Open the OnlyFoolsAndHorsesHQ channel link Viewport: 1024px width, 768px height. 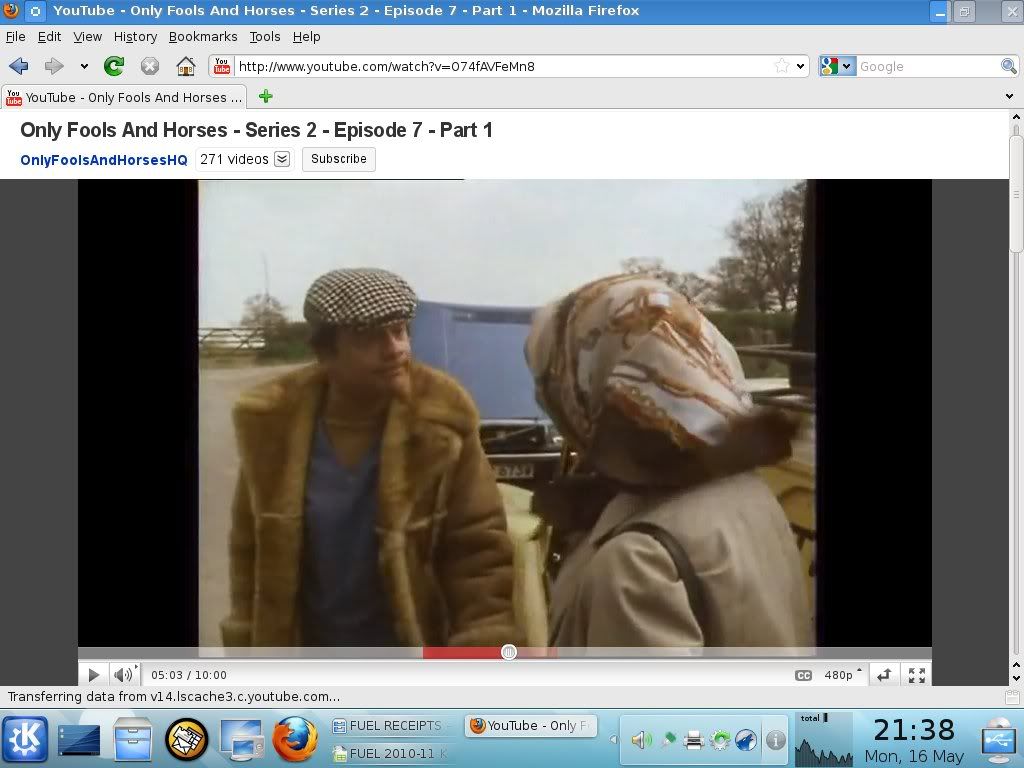pyautogui.click(x=104, y=160)
